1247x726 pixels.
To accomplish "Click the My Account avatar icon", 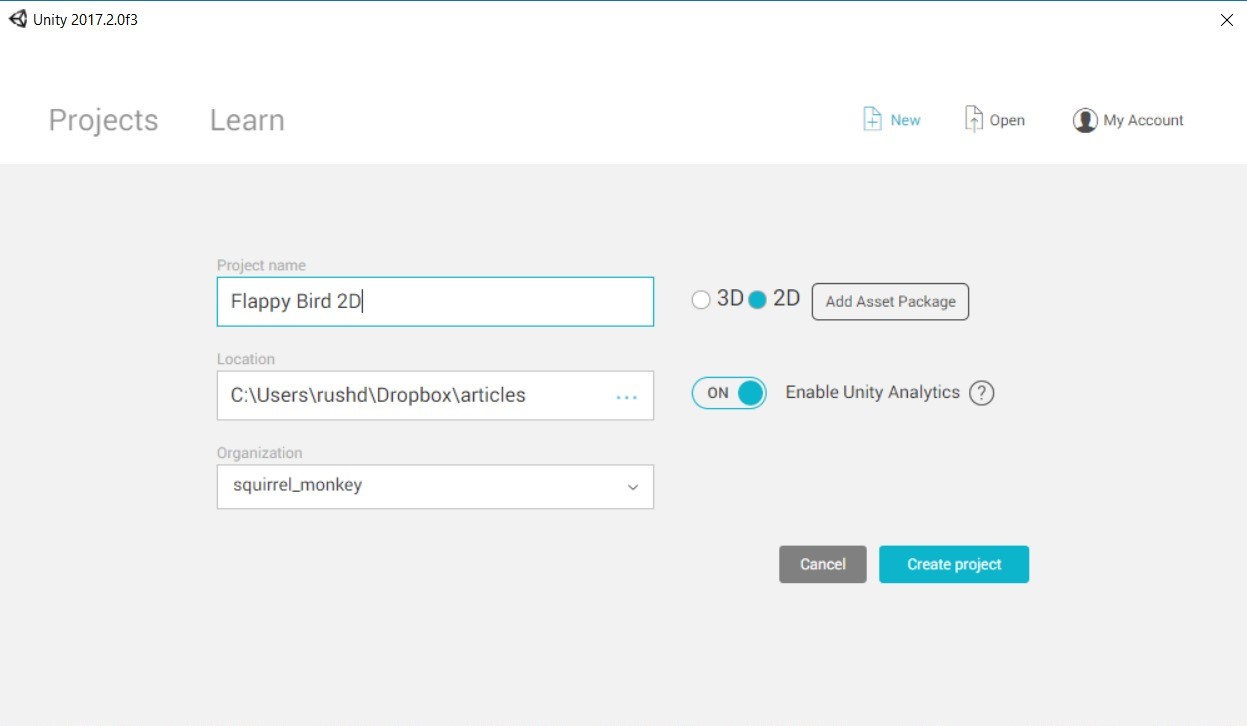I will point(1085,121).
